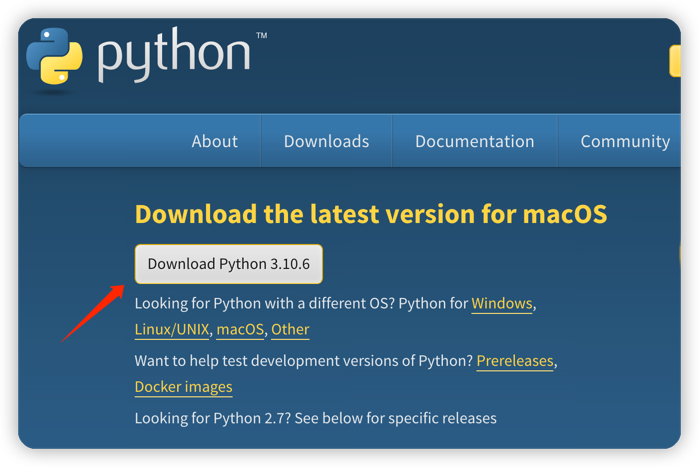
Task: Click the 'Looking for Python 2.7?' text
Action: (315, 417)
